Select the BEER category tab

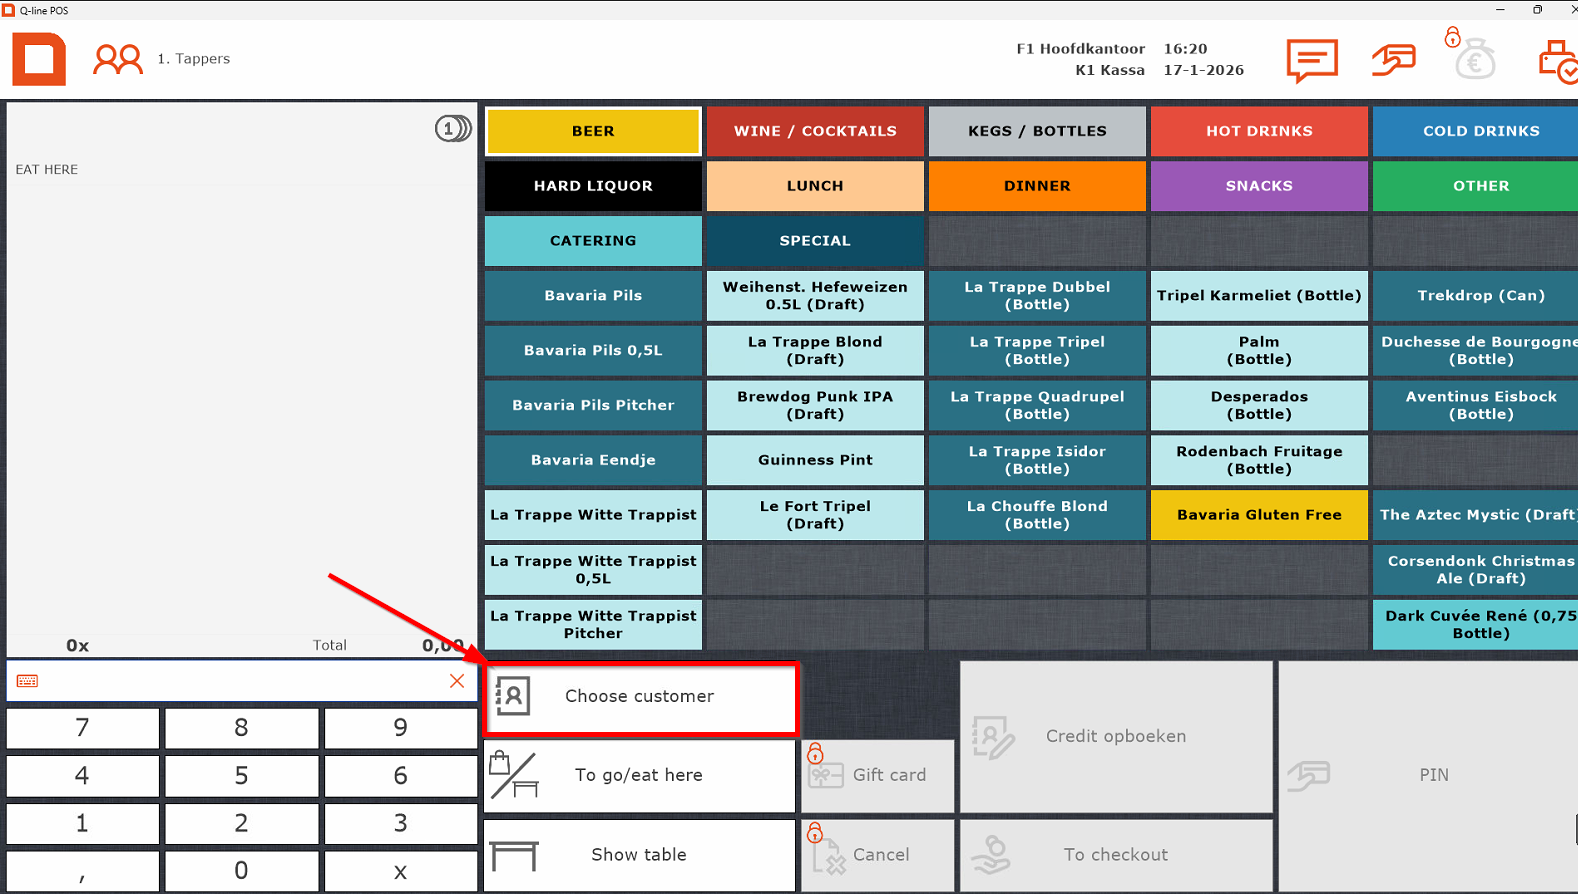[593, 131]
